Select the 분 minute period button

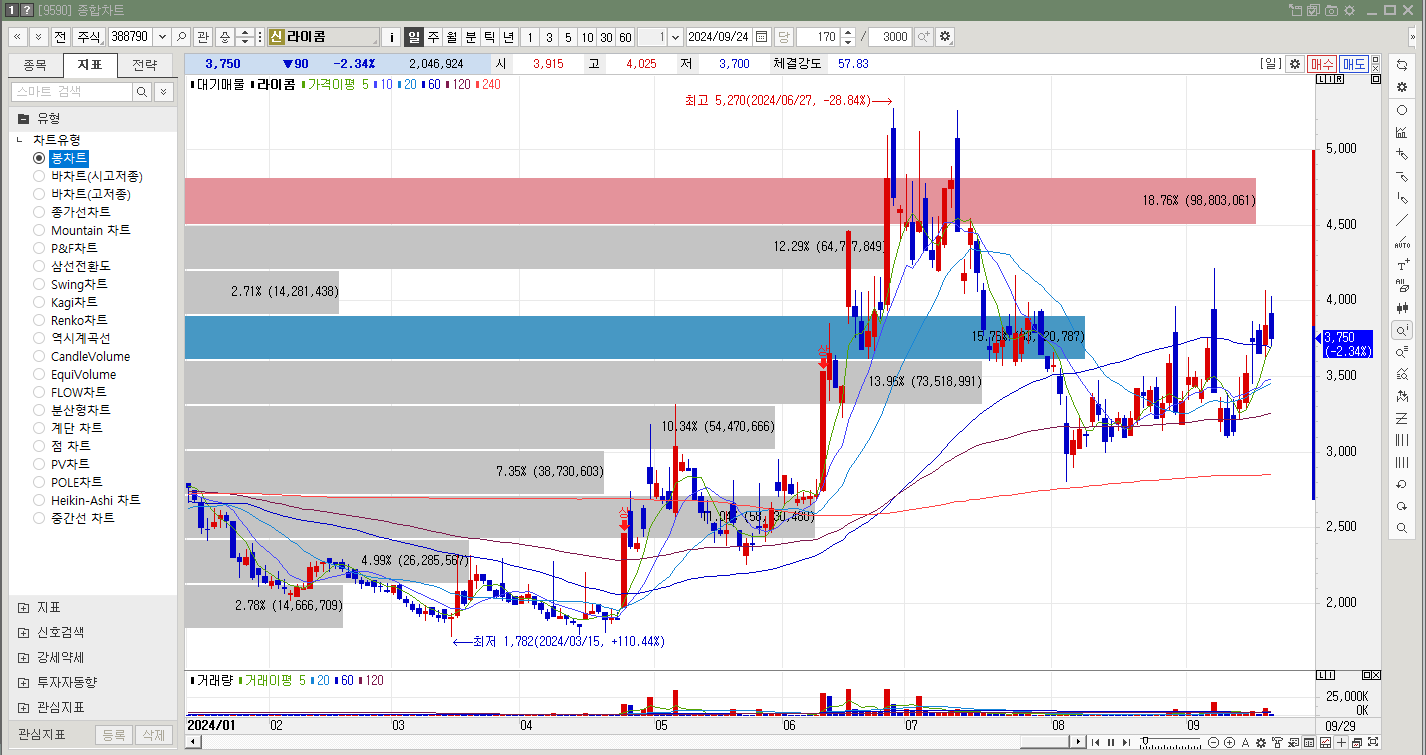[x=470, y=36]
